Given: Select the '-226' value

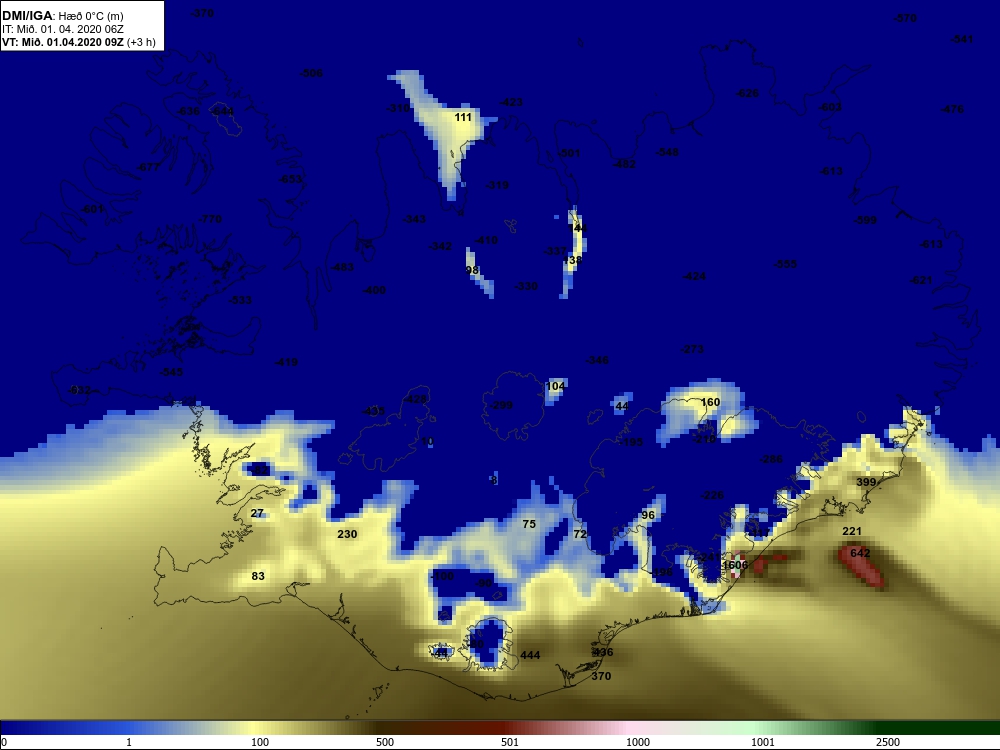Looking at the screenshot, I should click(x=712, y=495).
